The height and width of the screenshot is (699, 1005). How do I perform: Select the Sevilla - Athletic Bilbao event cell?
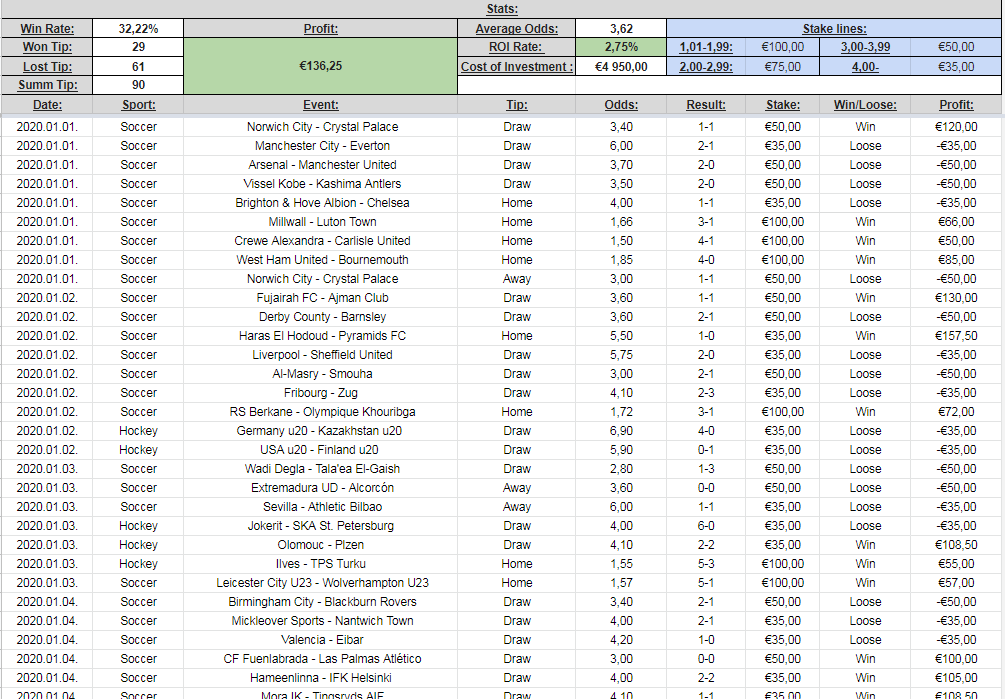coord(322,507)
